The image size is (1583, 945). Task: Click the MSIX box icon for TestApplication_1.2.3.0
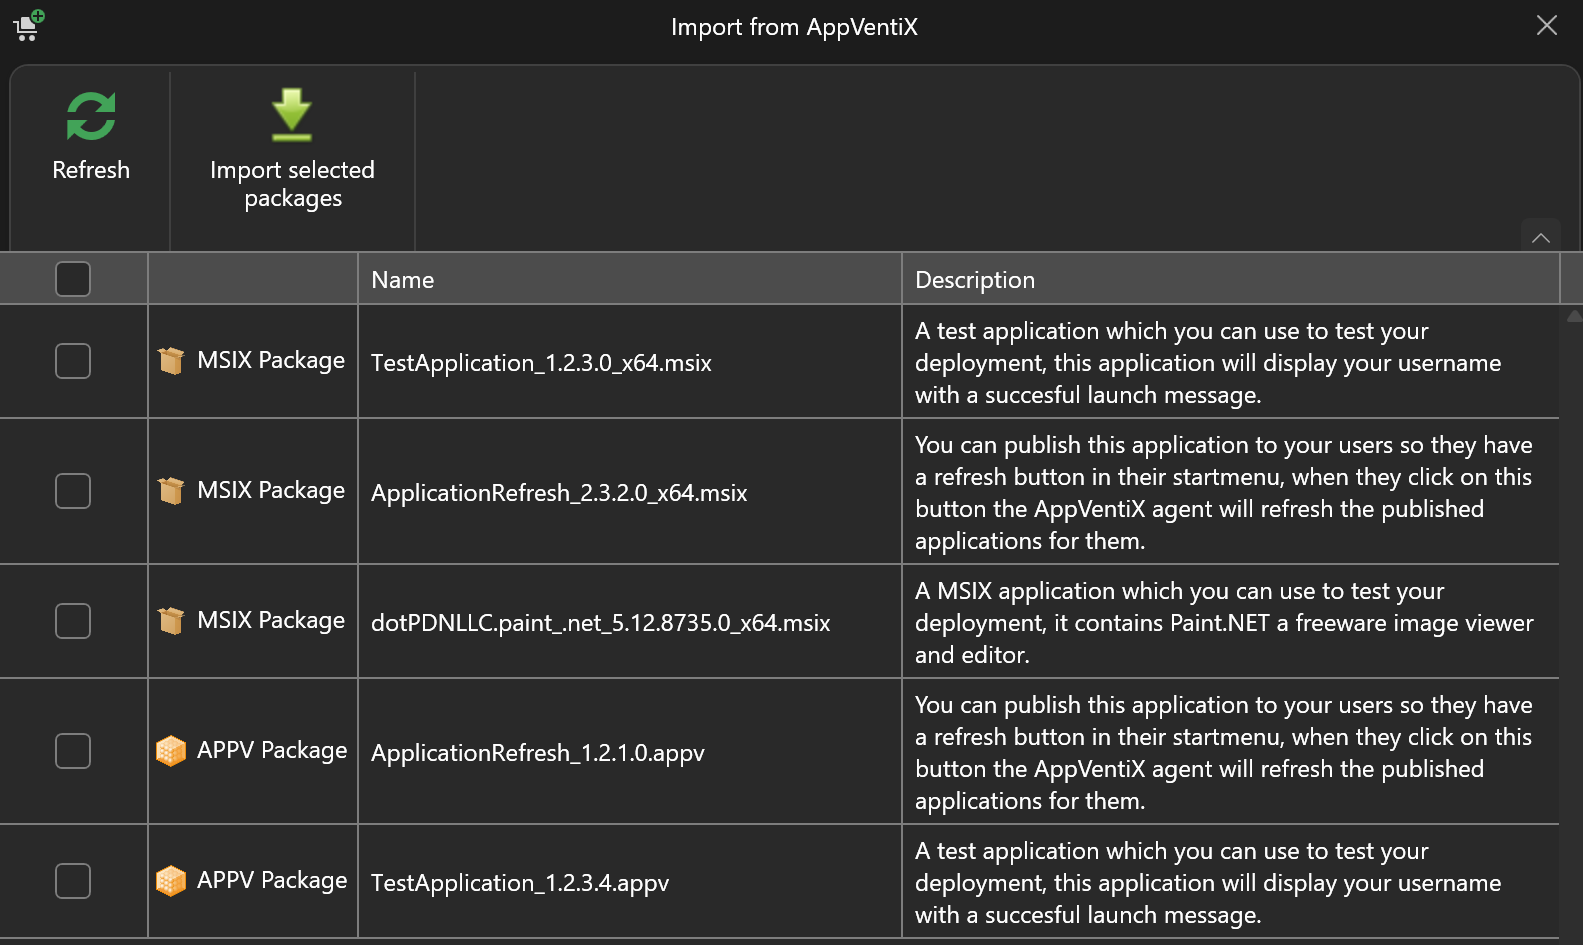(171, 361)
